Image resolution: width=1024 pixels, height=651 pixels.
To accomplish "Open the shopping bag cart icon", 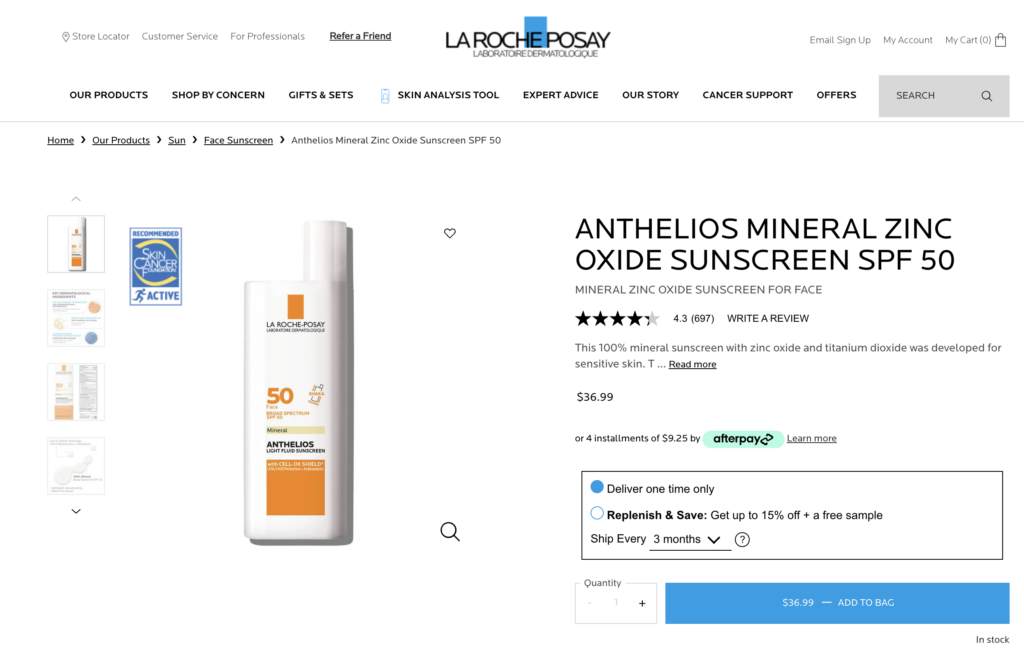I will pyautogui.click(x=1000, y=40).
